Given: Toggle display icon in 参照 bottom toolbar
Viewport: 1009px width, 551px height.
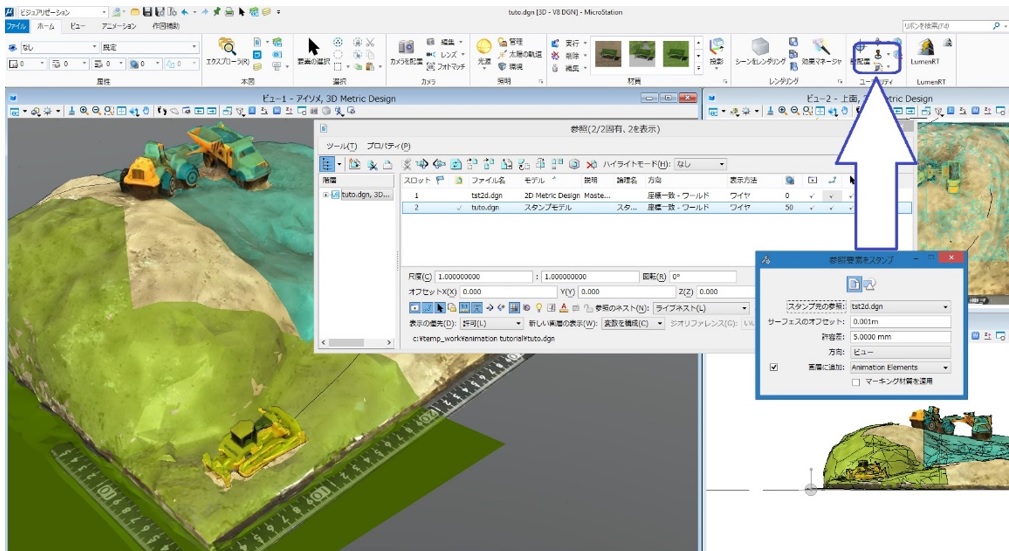Looking at the screenshot, I should coord(415,308).
